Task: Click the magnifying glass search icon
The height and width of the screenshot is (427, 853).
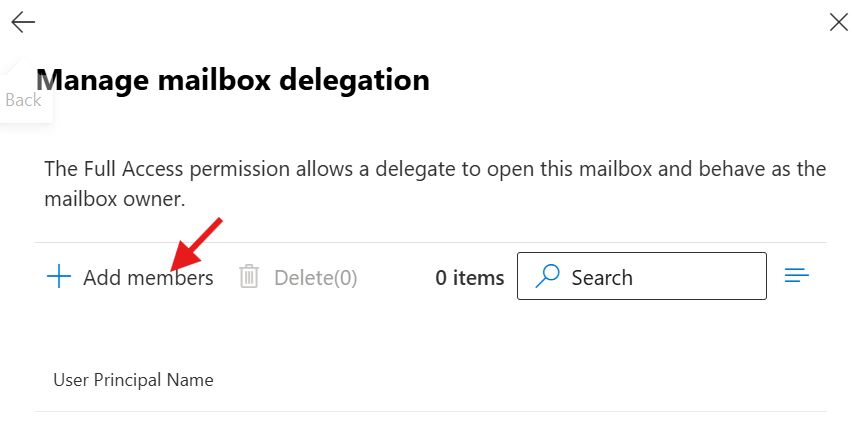Action: click(547, 277)
